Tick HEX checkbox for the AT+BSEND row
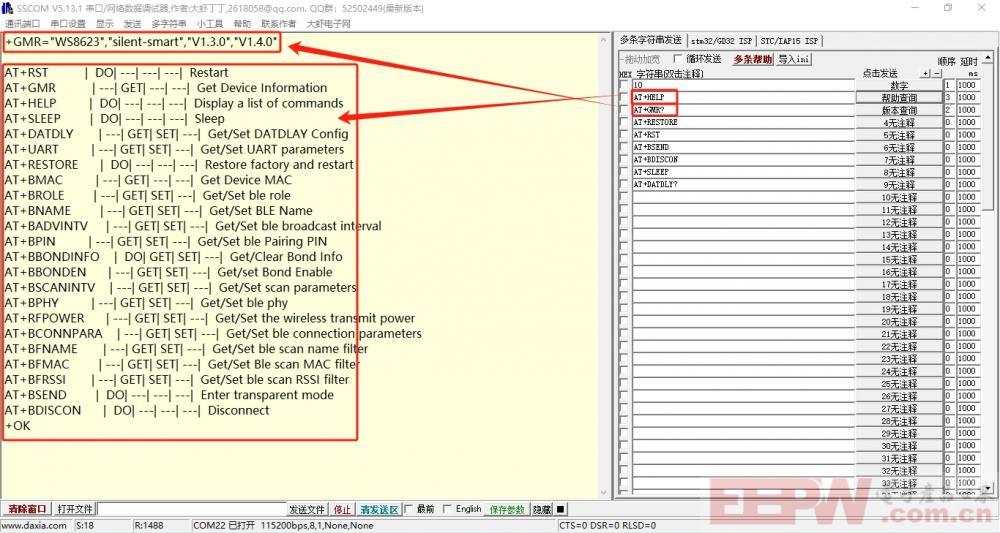 624,147
